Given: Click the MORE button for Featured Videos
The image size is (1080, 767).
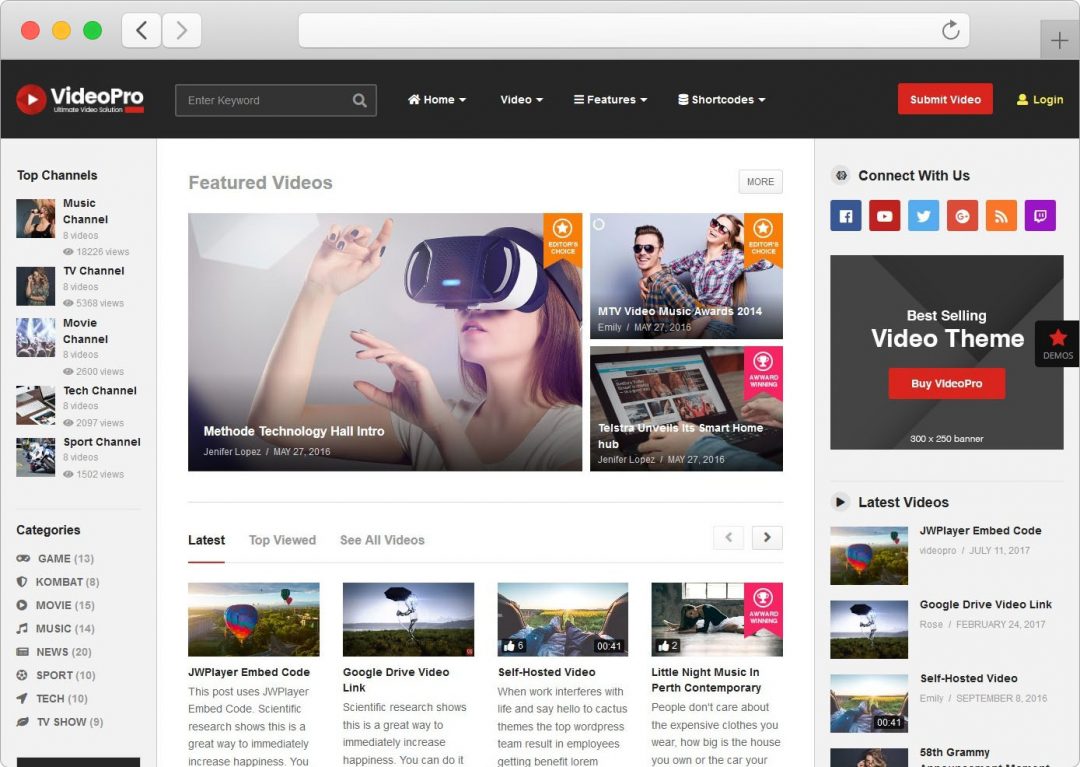Looking at the screenshot, I should click(760, 182).
